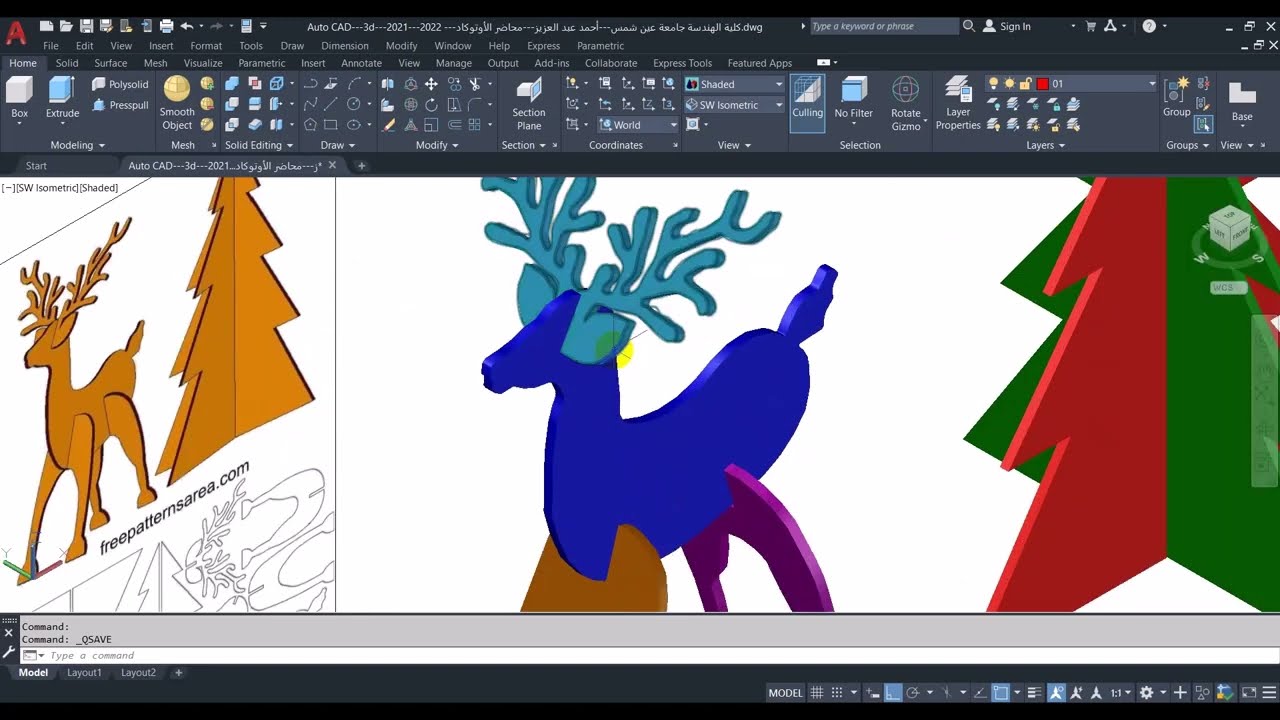1280x720 pixels.
Task: Toggle polar tracking on the status bar
Action: click(x=912, y=692)
